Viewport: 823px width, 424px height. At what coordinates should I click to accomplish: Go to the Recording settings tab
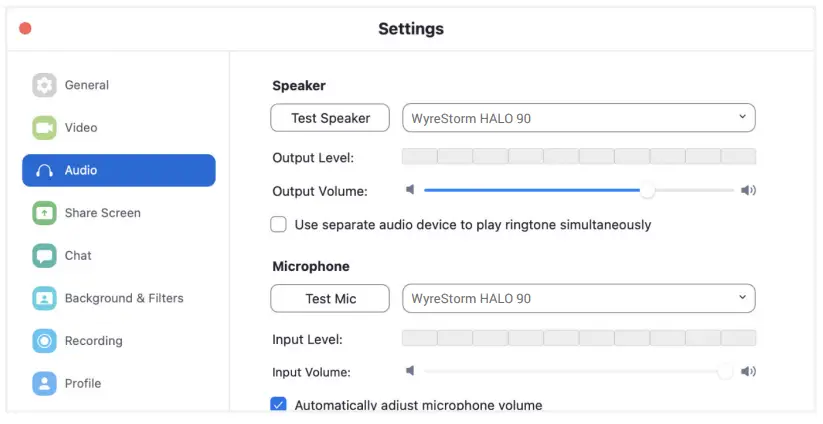point(93,341)
